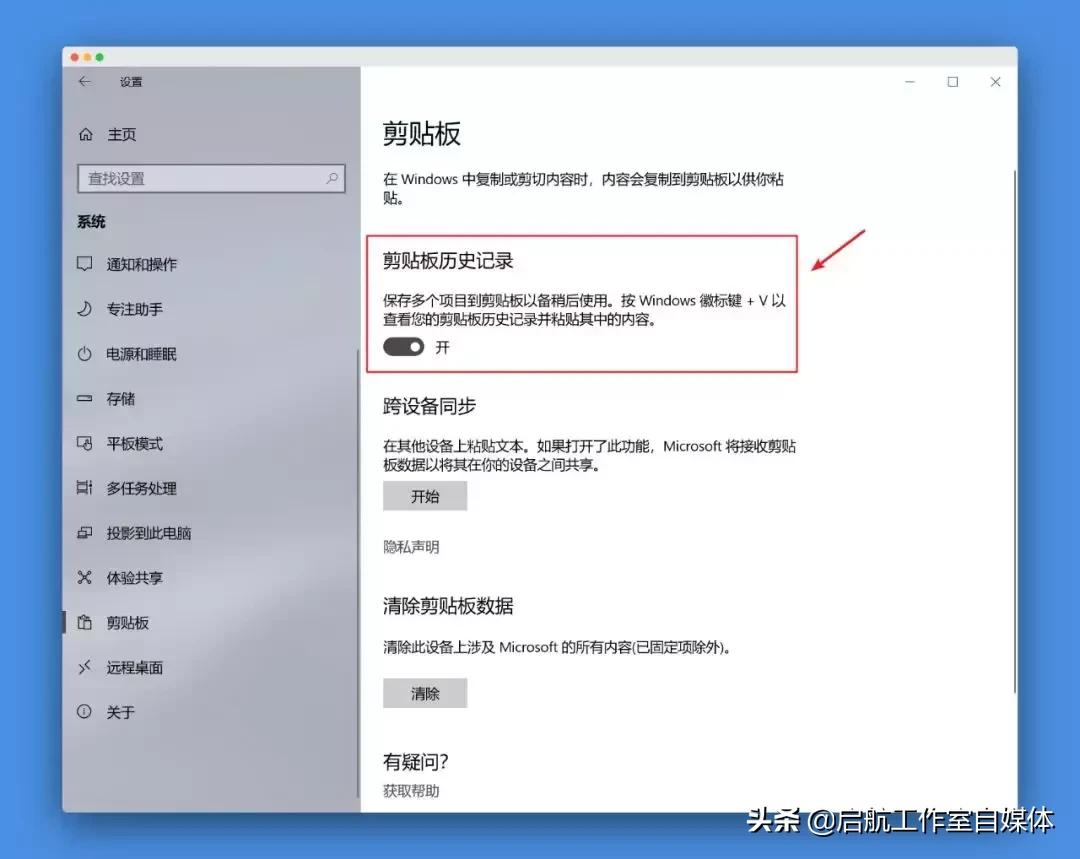
Task: Click the search magnifier icon
Action: click(x=332, y=178)
